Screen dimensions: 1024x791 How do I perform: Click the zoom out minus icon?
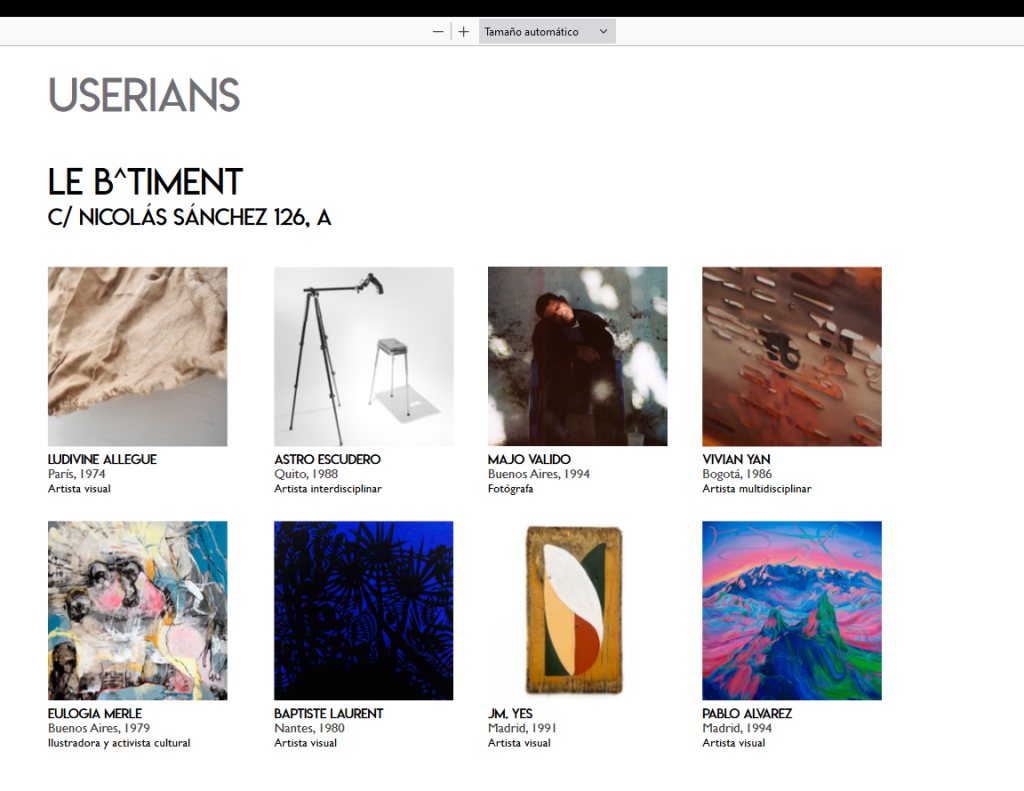point(438,31)
